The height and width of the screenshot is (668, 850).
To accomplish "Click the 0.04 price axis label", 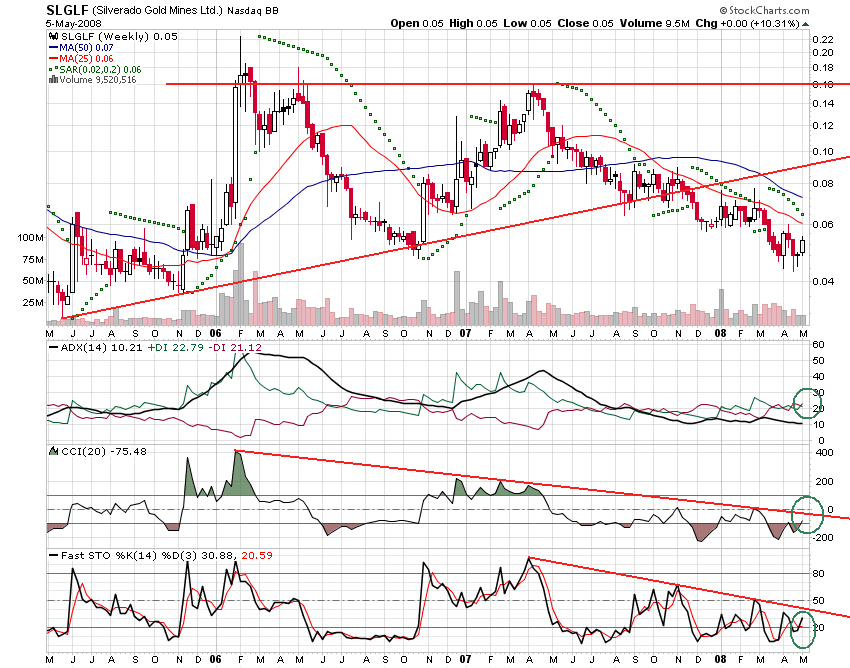I will 822,281.
